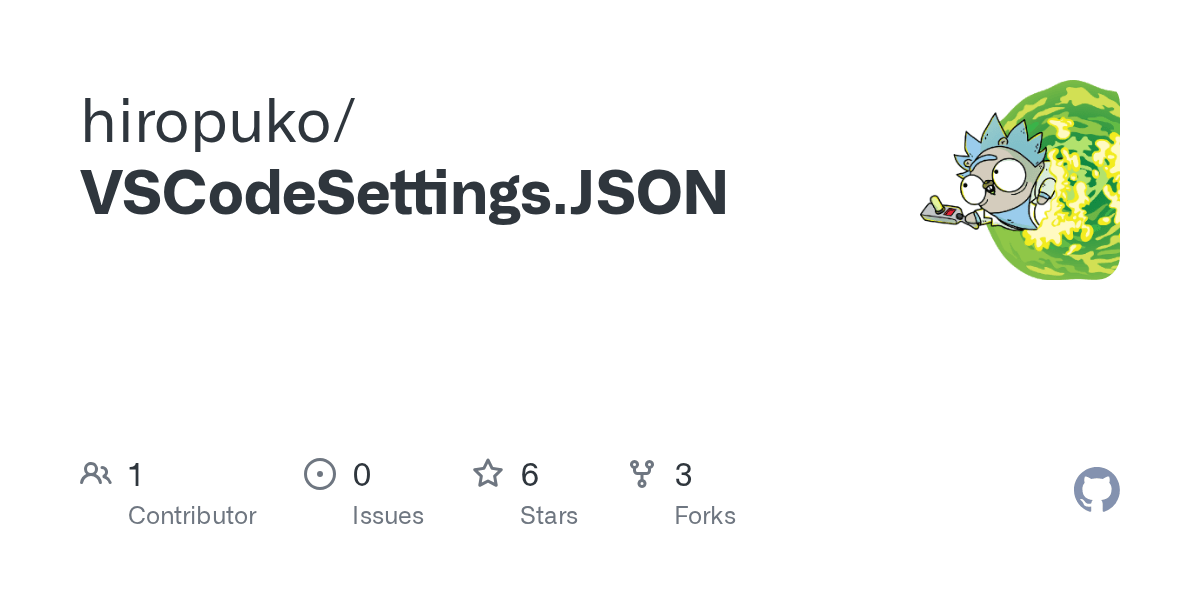Click the Forks branch icon

[x=642, y=474]
